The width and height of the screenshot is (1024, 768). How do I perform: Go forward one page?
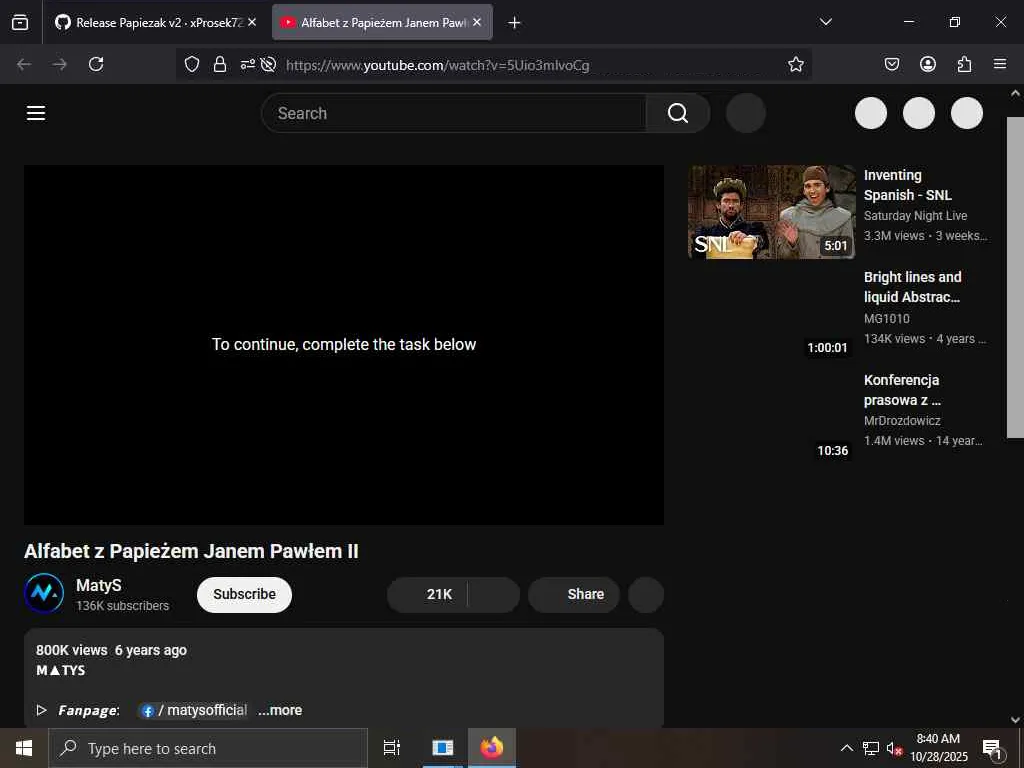60,64
